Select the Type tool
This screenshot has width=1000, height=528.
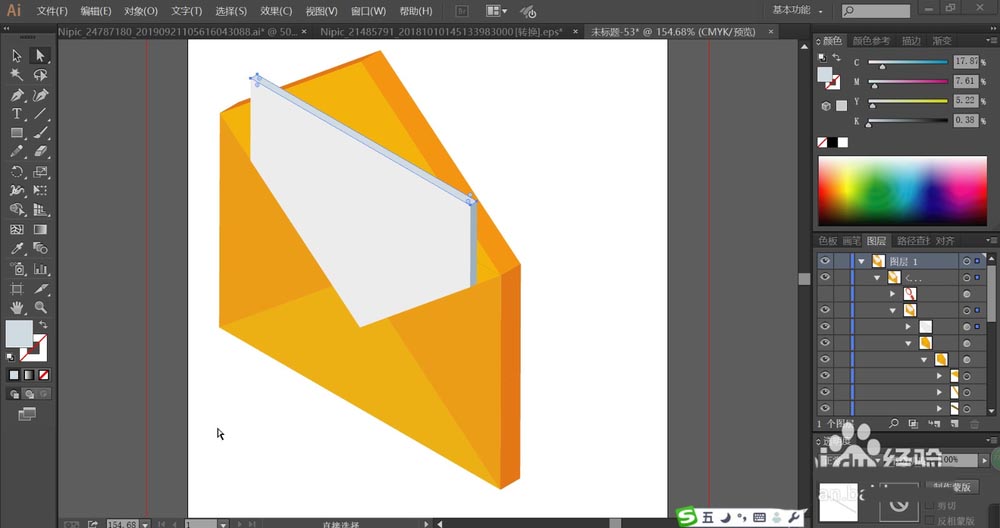tap(17, 114)
